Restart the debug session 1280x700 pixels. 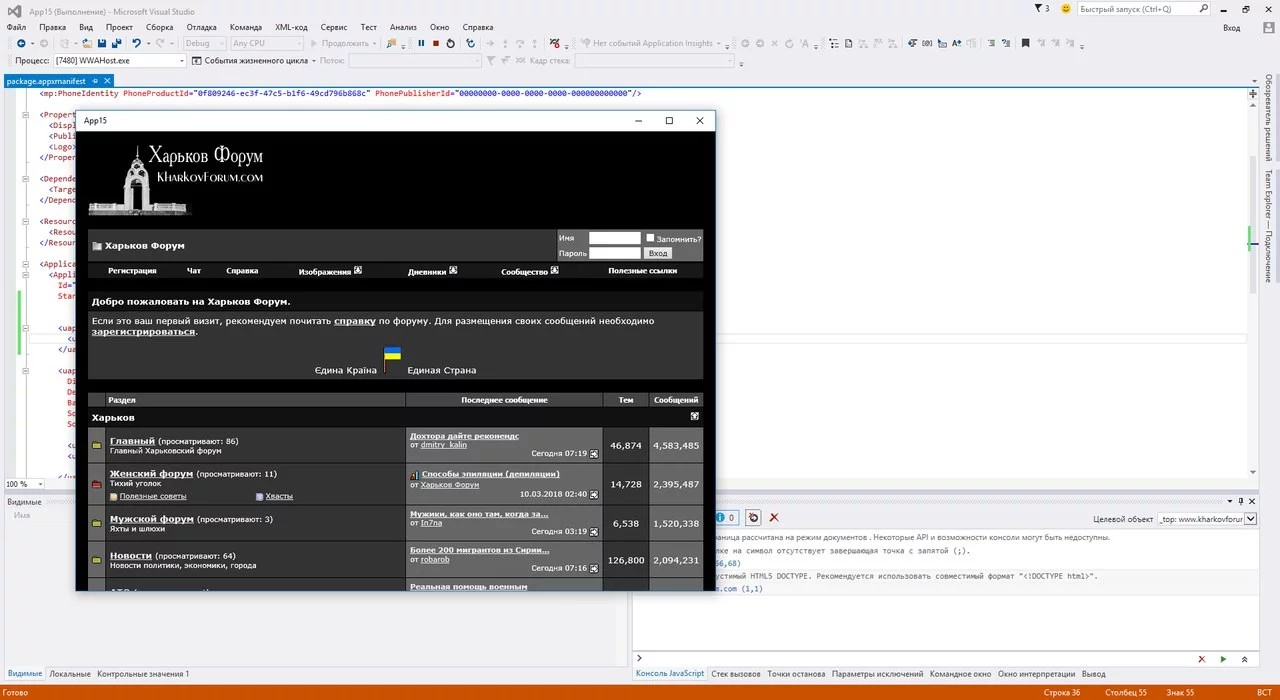(x=450, y=43)
